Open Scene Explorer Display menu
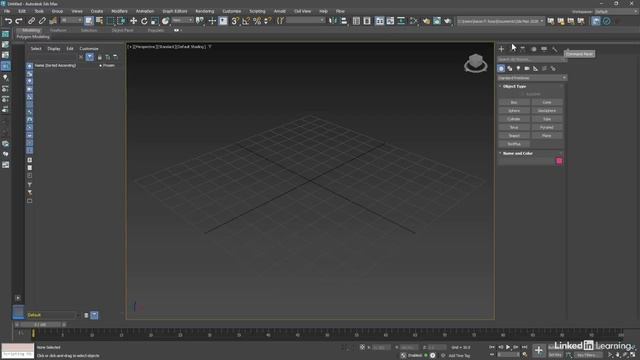640x360 pixels. 53,49
